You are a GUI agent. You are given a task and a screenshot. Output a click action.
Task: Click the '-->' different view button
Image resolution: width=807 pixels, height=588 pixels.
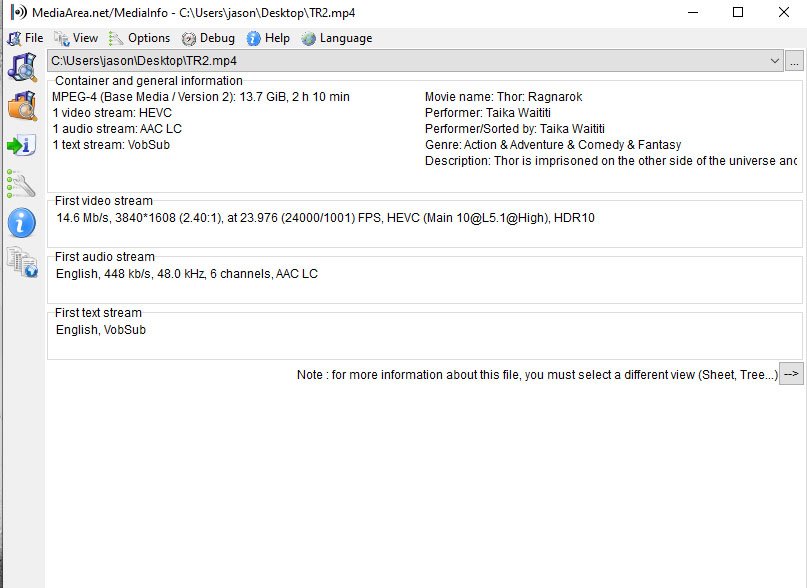(792, 374)
